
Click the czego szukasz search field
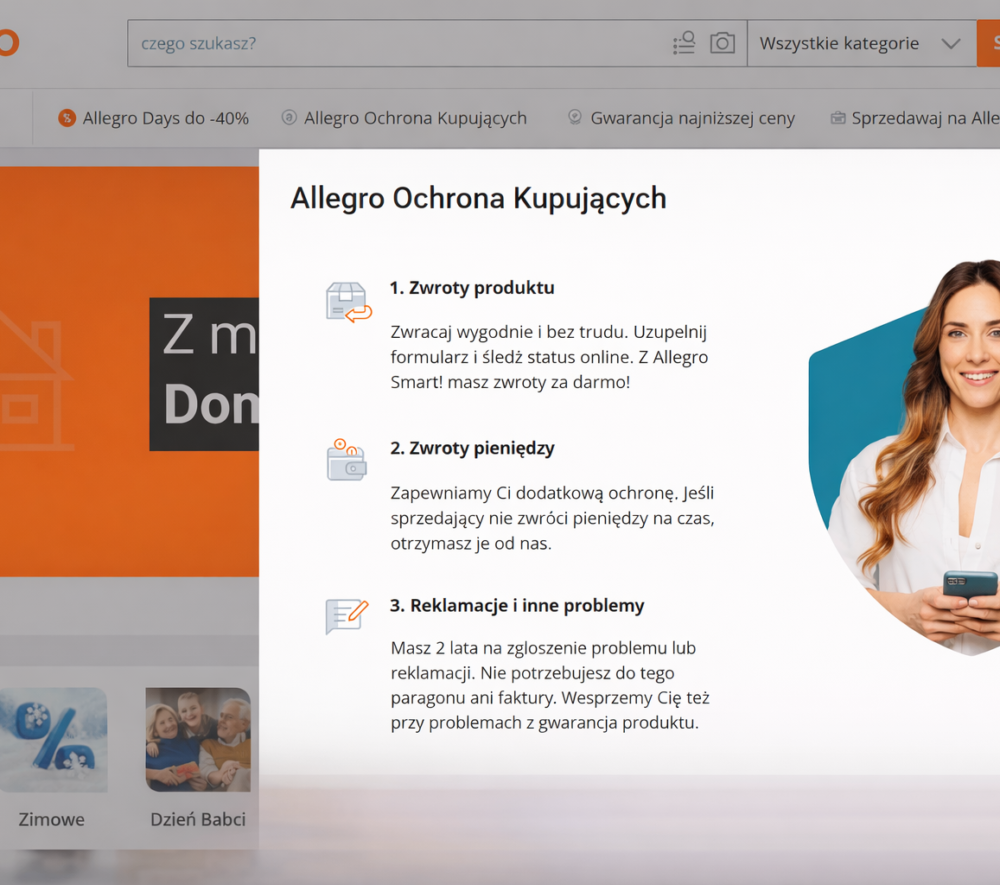click(400, 43)
